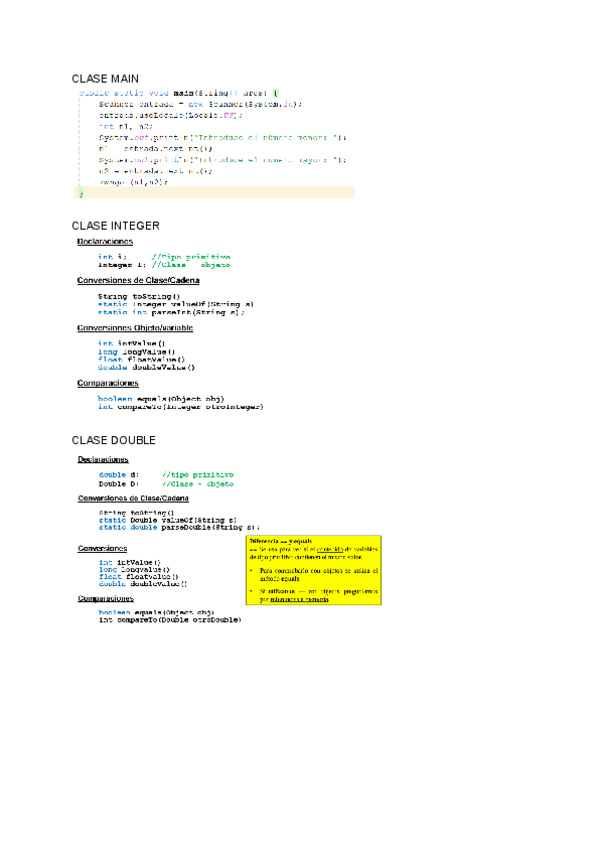Click the green //Tipo primitivo comment
Viewport: 600px width, 848px height.
[190, 257]
